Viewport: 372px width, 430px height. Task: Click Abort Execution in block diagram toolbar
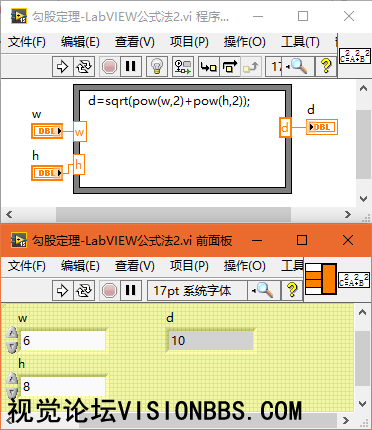(x=109, y=67)
